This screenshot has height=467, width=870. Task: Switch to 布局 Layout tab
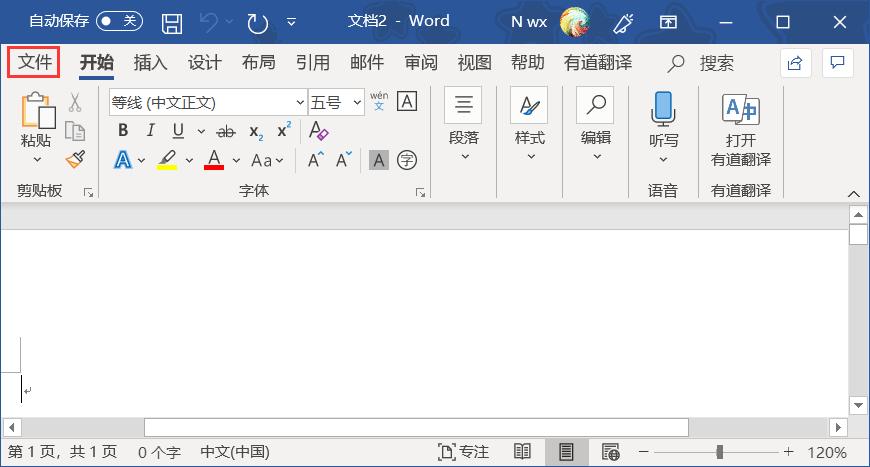point(259,63)
